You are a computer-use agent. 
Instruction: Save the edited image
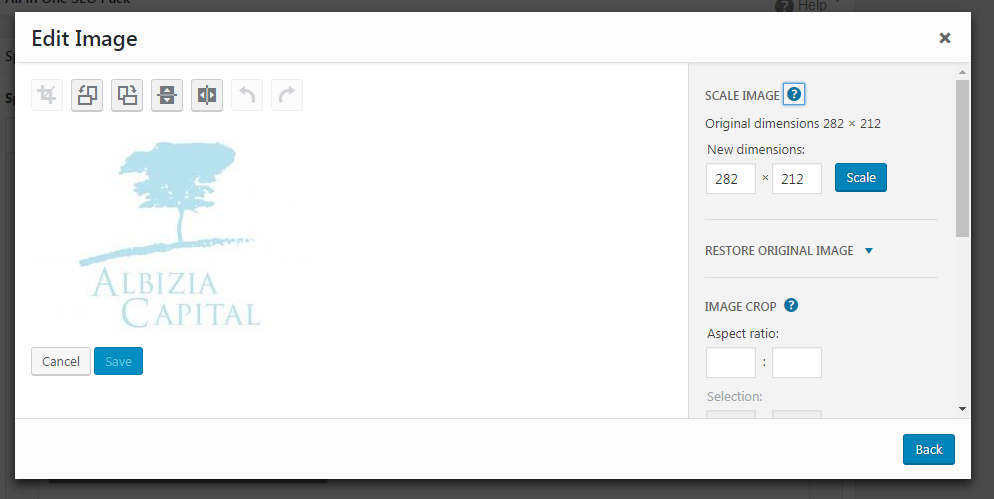tap(119, 361)
